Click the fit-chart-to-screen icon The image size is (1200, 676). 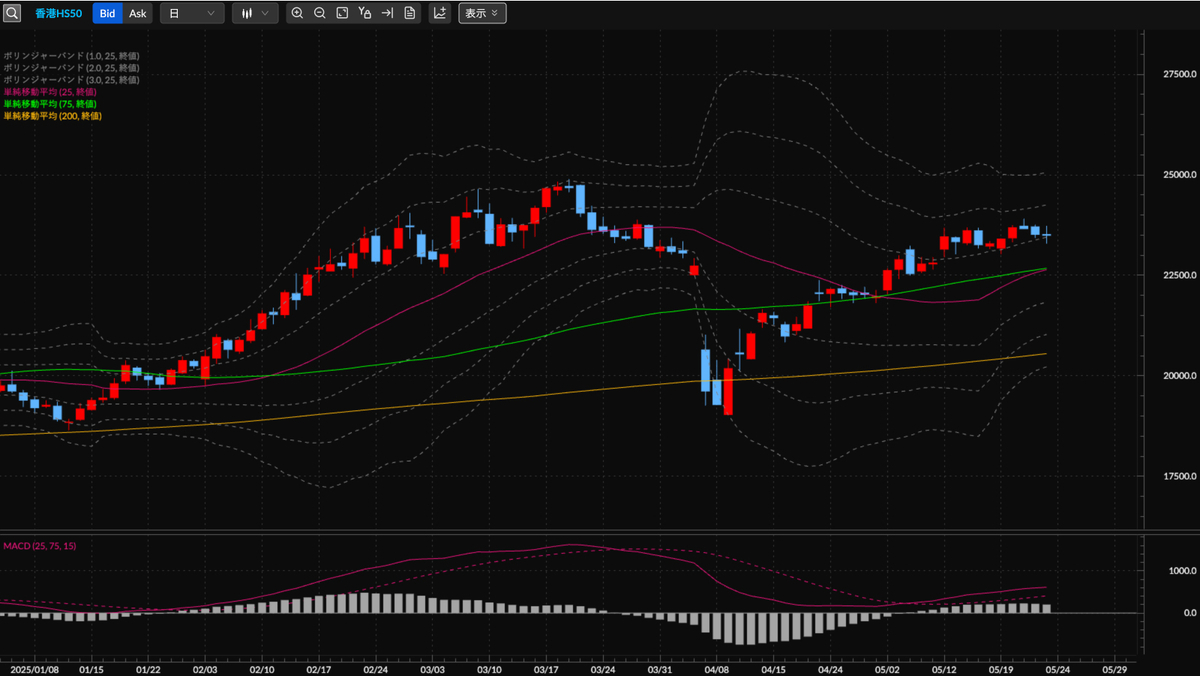pyautogui.click(x=342, y=13)
